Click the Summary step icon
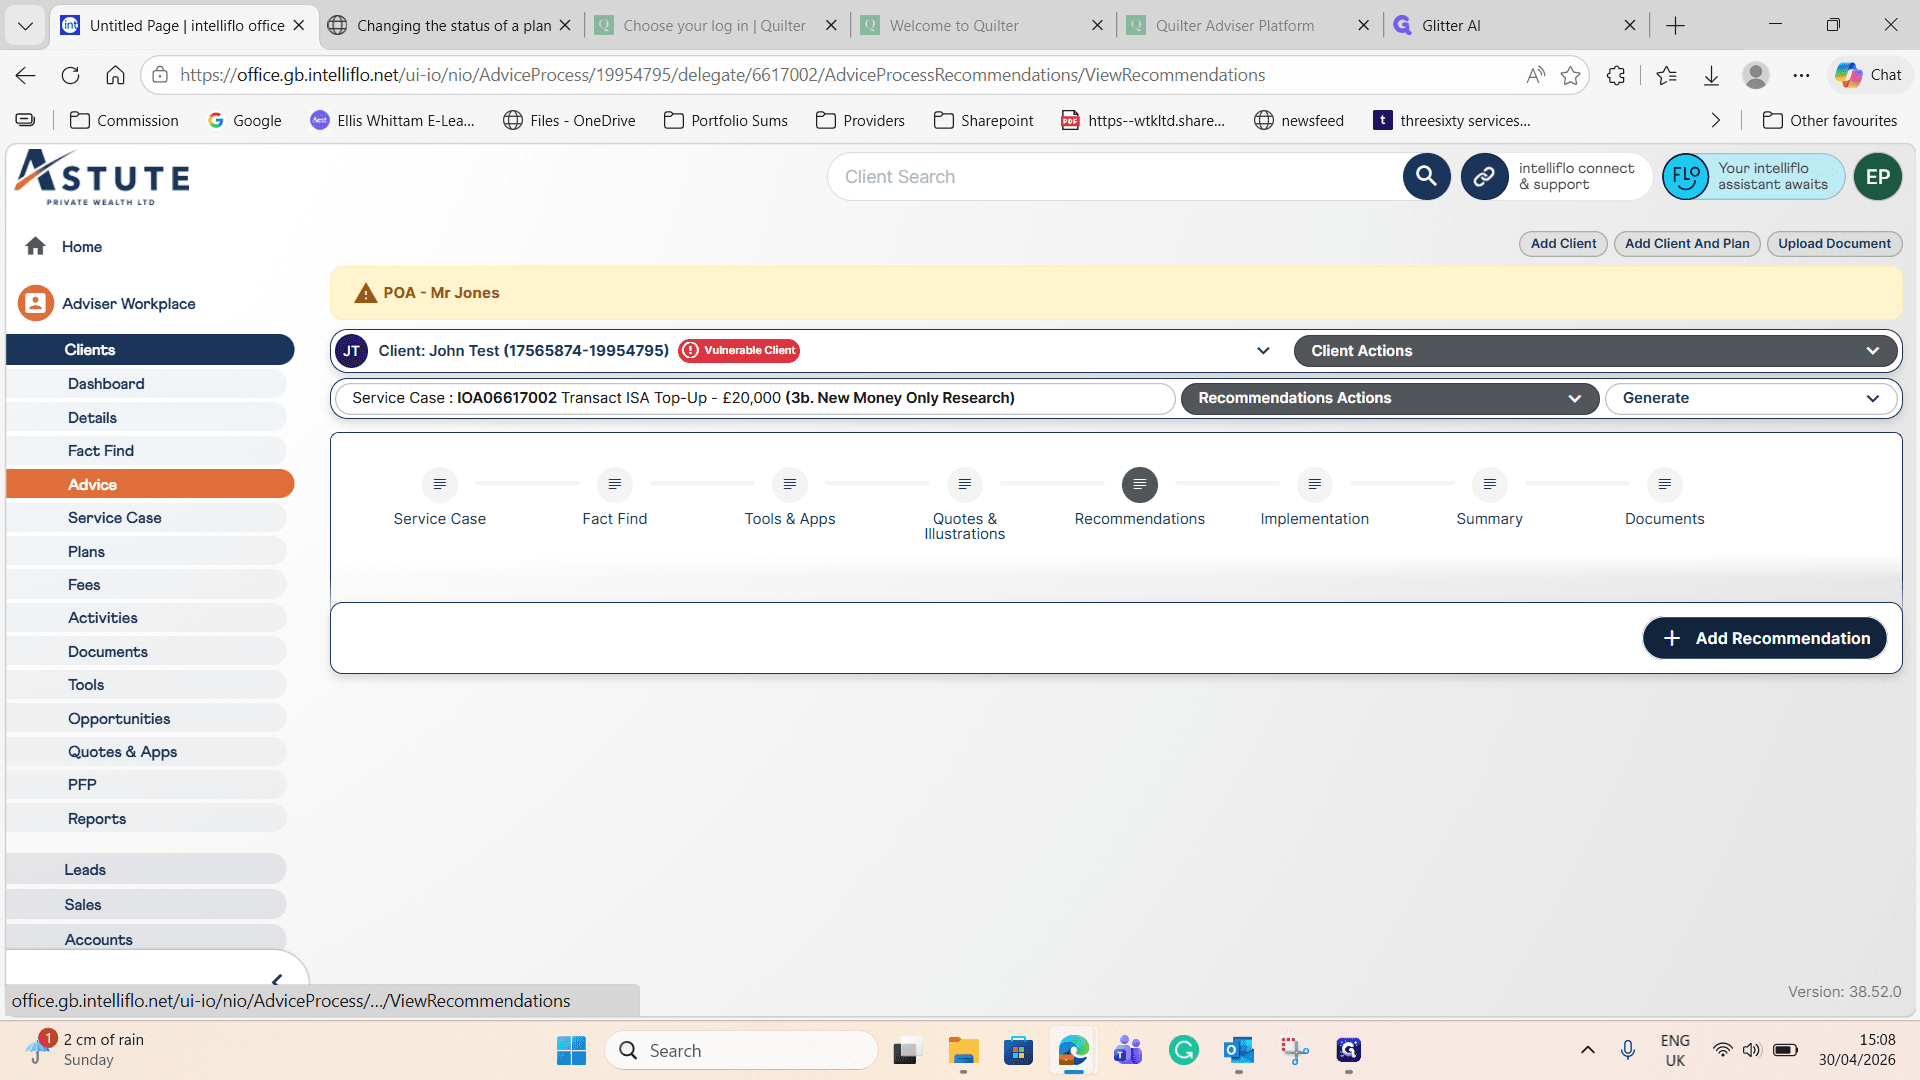This screenshot has height=1080, width=1920. coord(1490,484)
